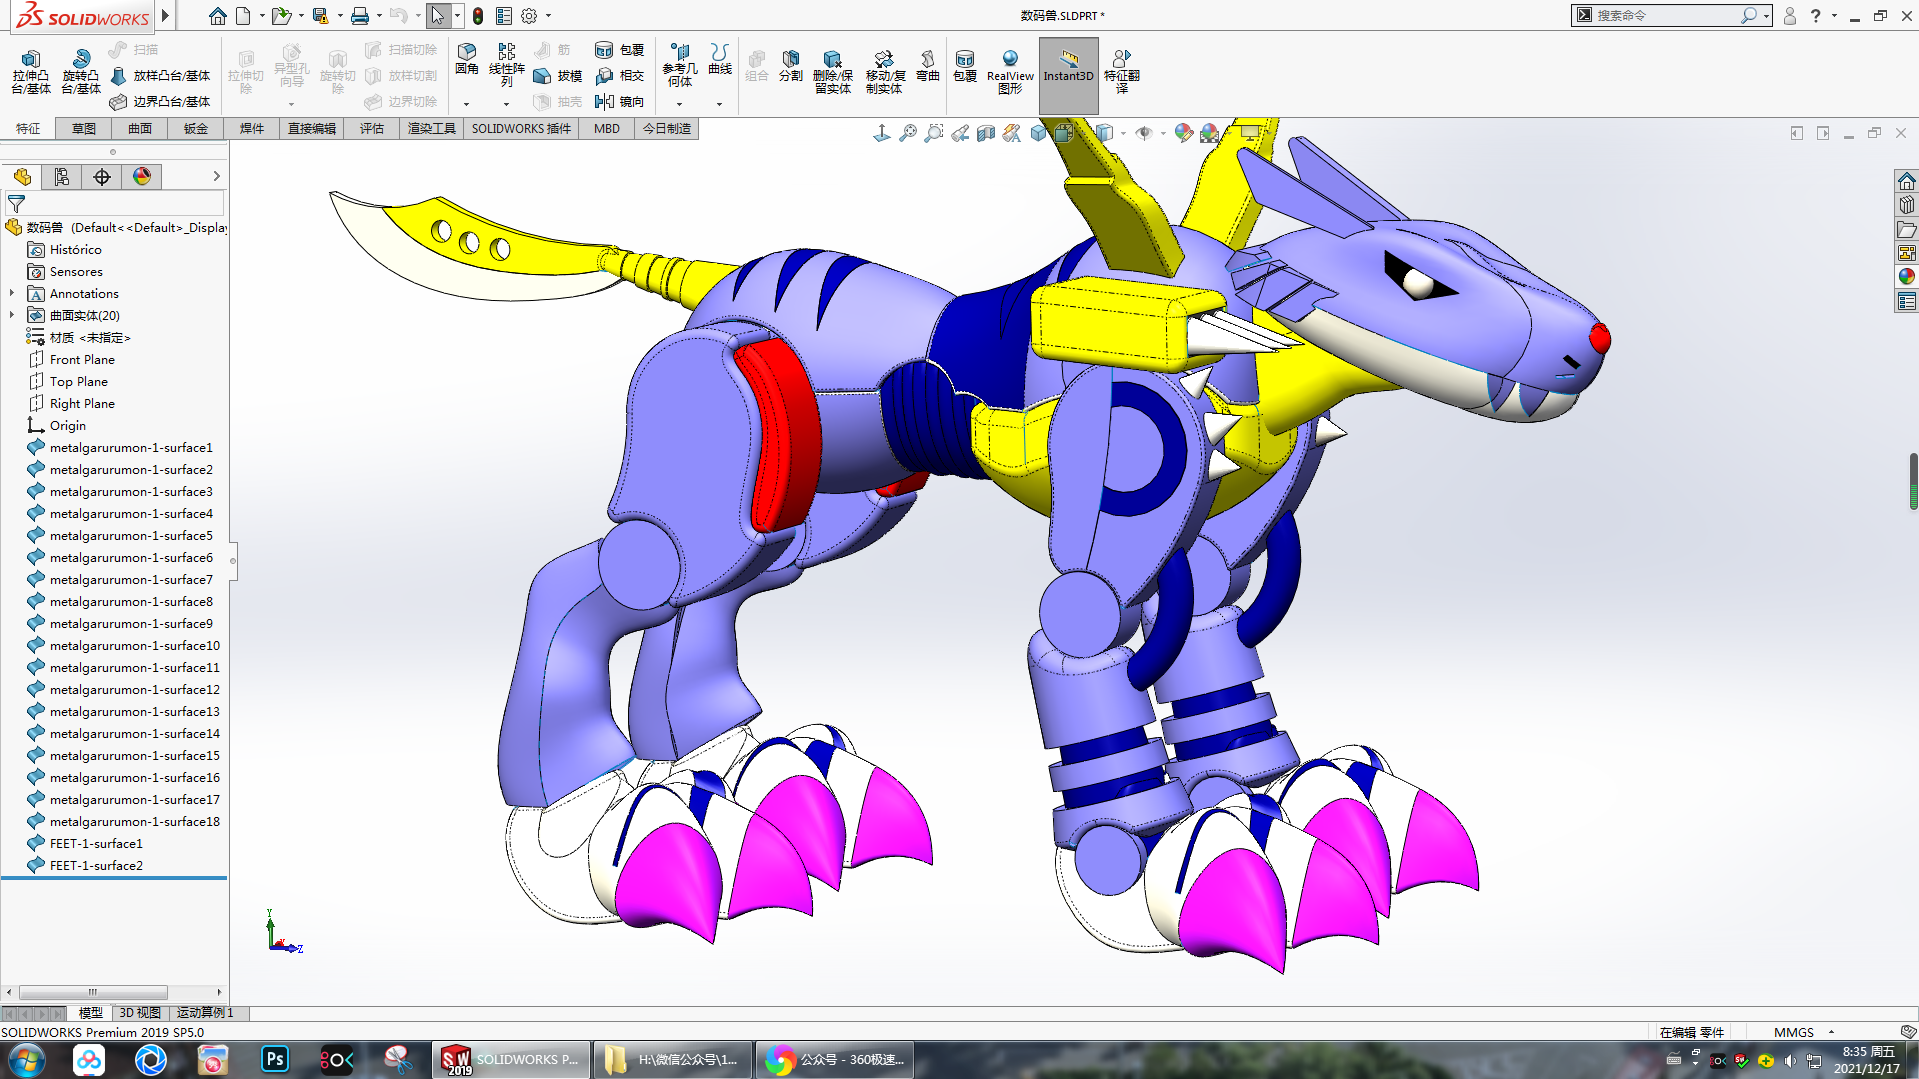Switch to the 钣金 (Sheet Metal) tab

point(196,129)
